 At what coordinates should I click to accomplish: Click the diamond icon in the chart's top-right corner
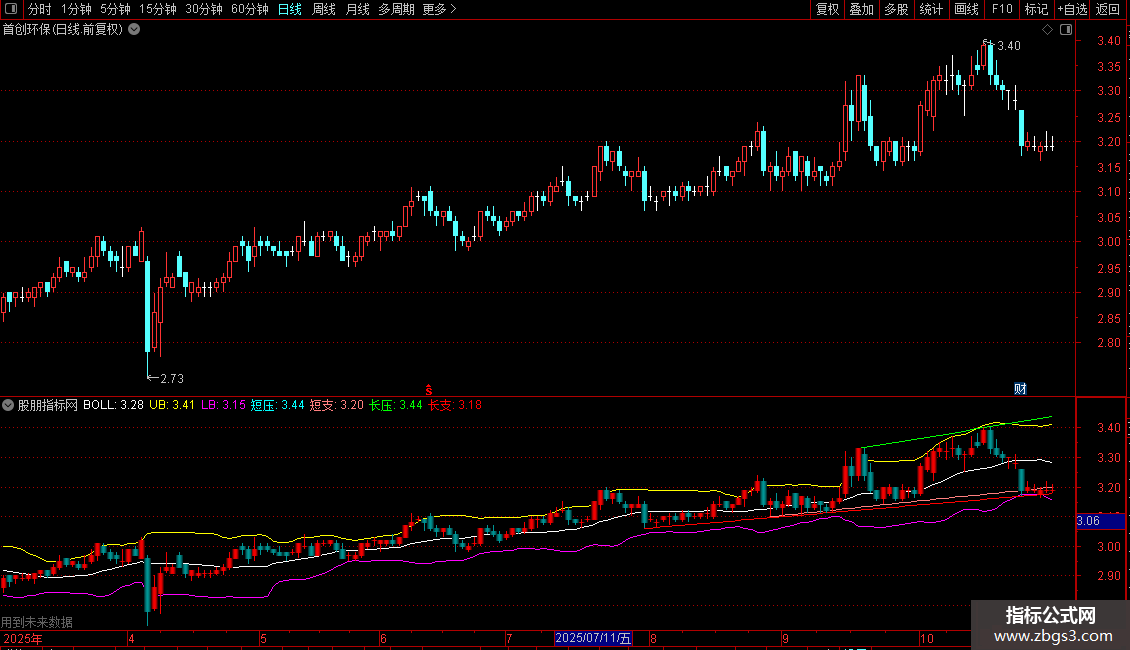point(1048,30)
